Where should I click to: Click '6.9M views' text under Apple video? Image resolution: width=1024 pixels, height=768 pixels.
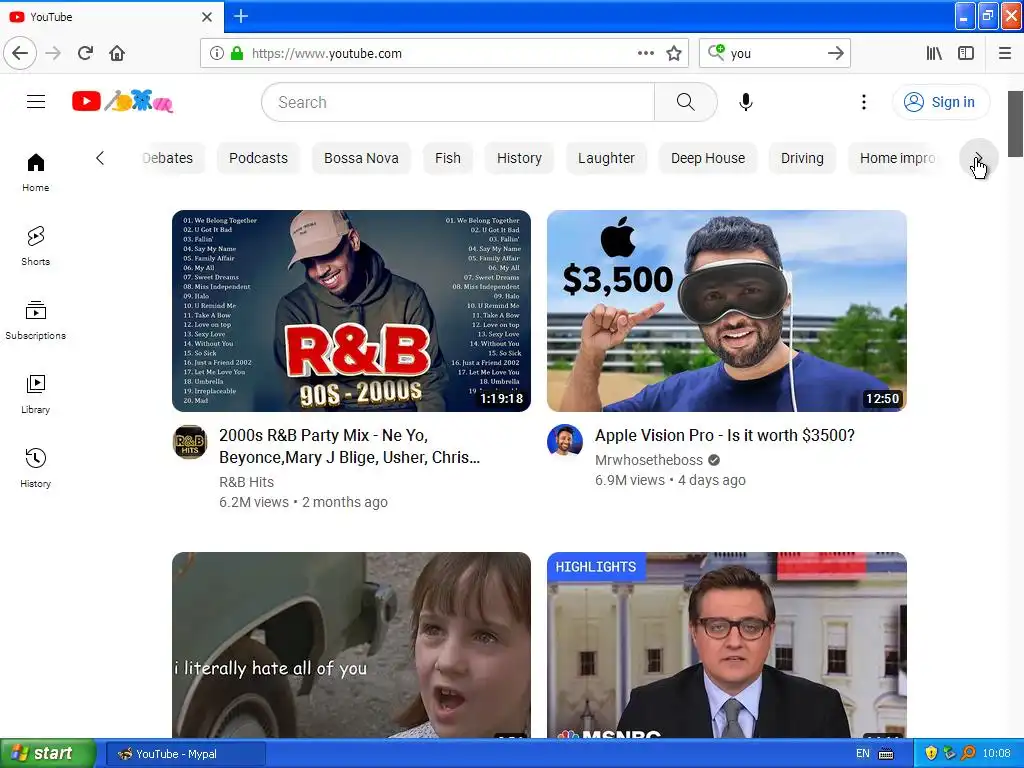click(630, 480)
